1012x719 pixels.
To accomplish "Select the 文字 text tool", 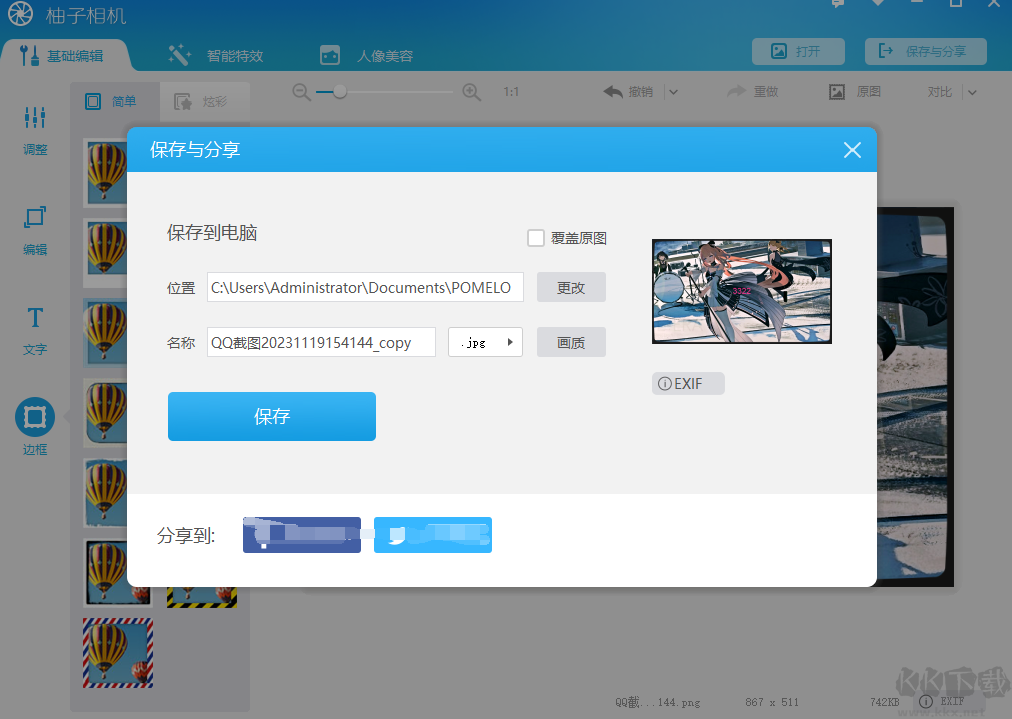I will [35, 330].
